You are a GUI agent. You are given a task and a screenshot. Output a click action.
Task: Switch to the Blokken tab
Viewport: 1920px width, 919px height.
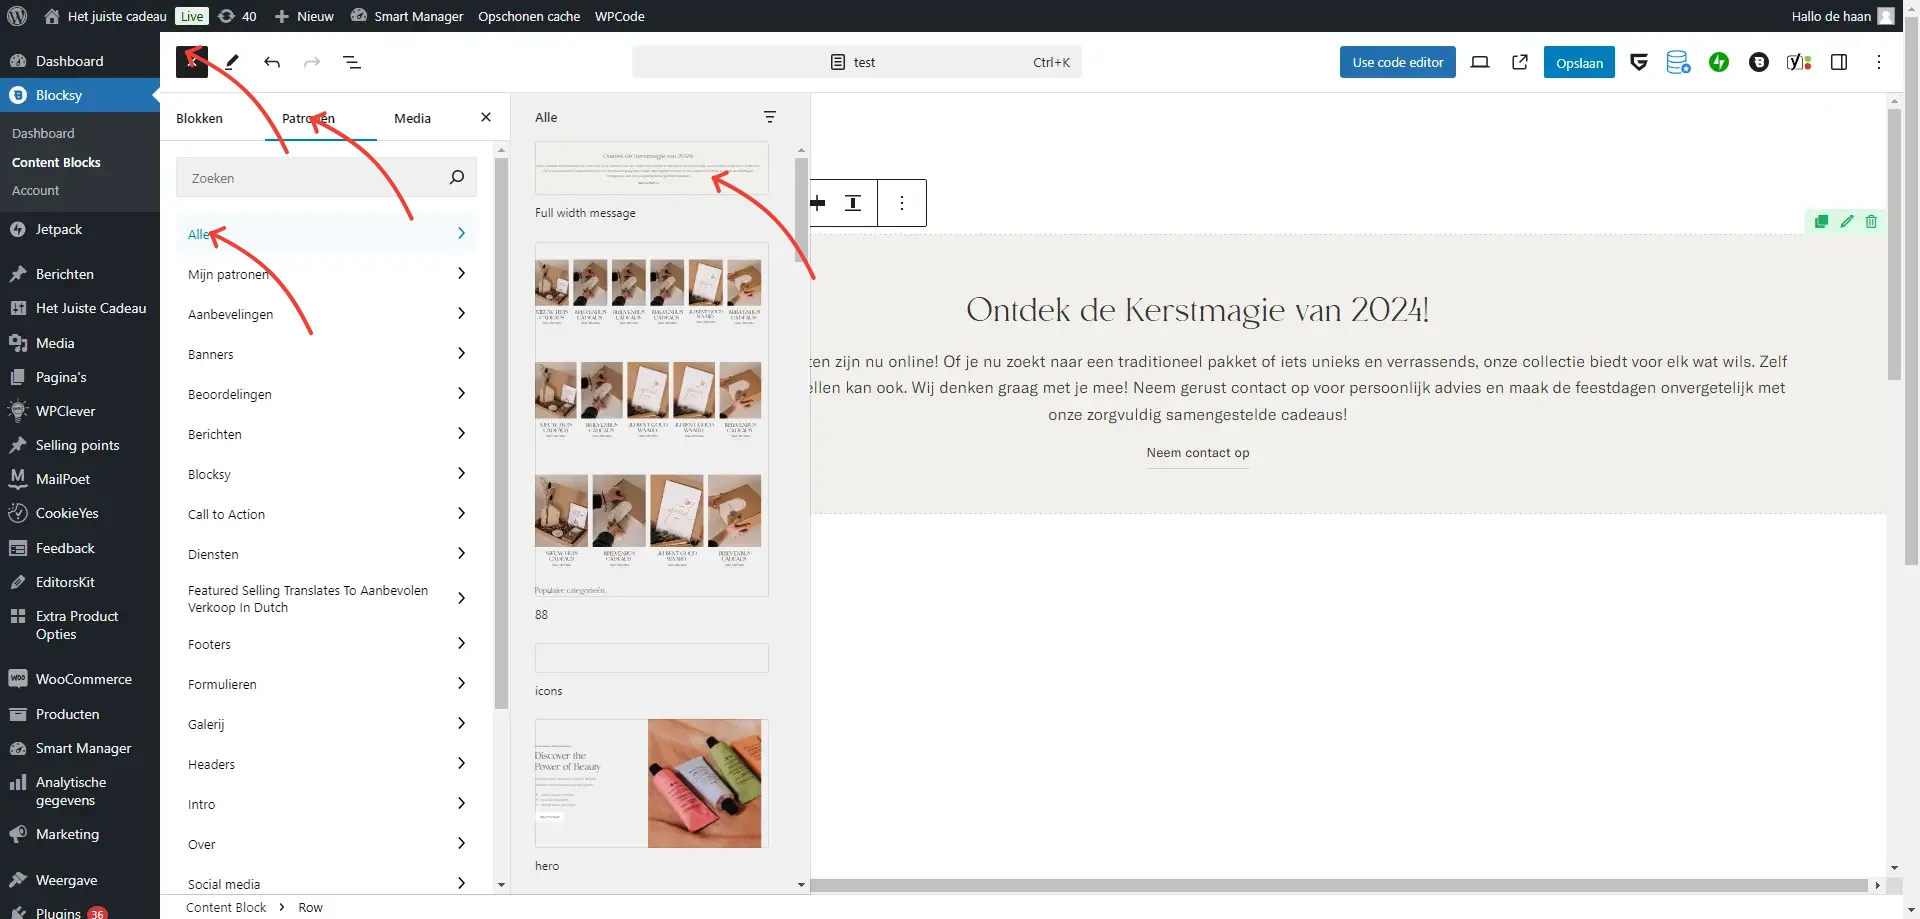[x=199, y=118]
